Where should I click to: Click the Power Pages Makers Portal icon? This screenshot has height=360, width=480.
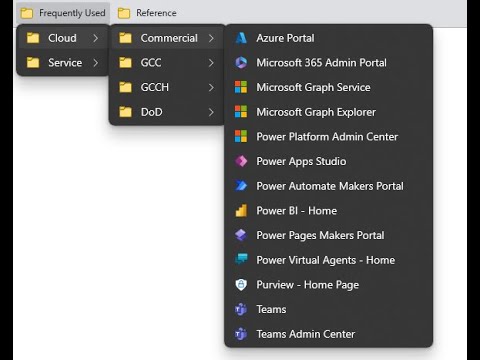[x=241, y=235]
